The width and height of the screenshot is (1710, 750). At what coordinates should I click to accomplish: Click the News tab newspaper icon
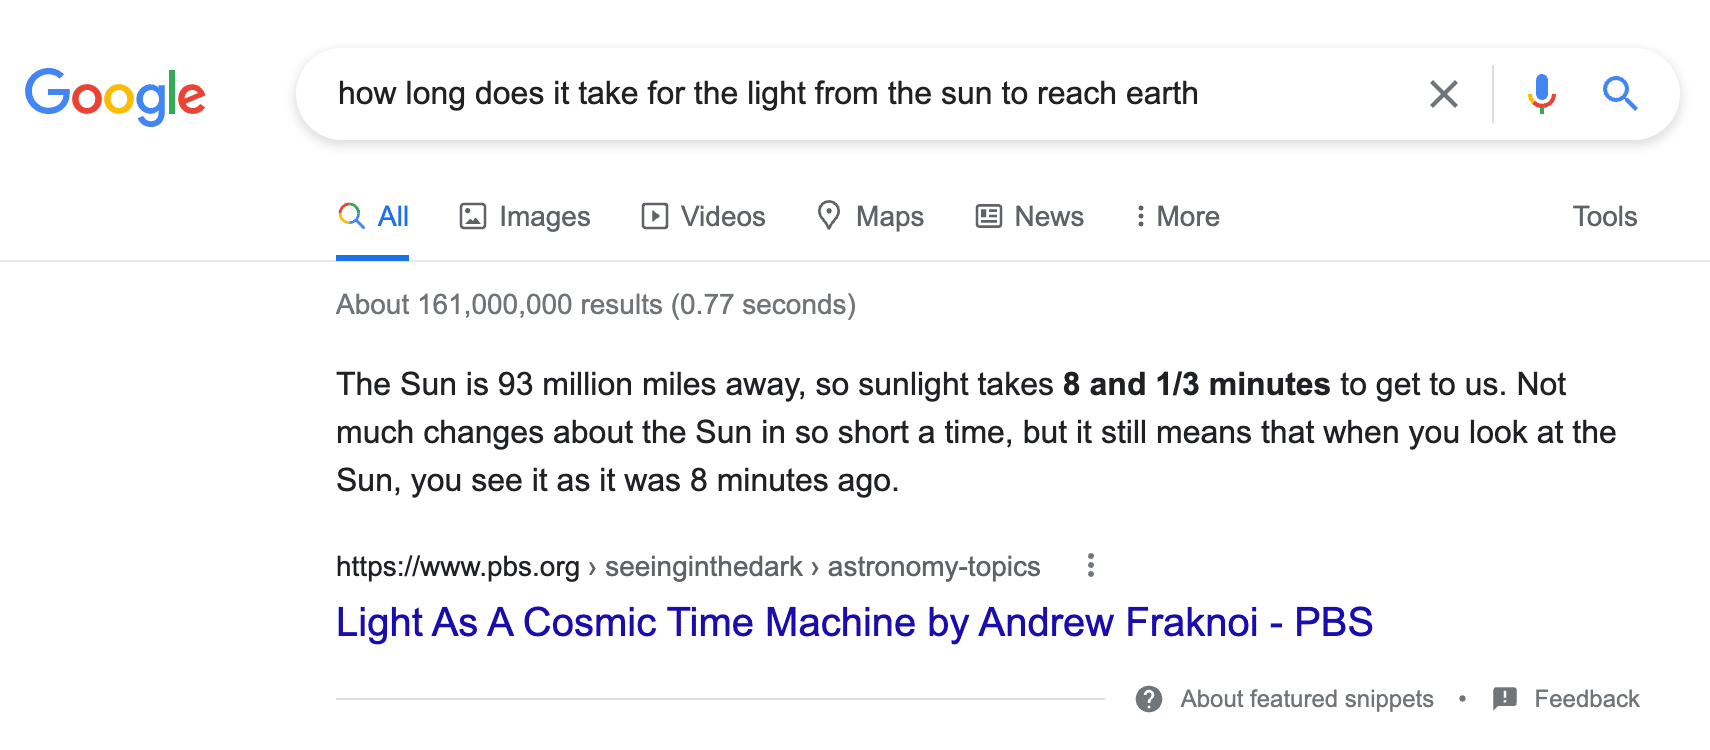click(x=988, y=216)
